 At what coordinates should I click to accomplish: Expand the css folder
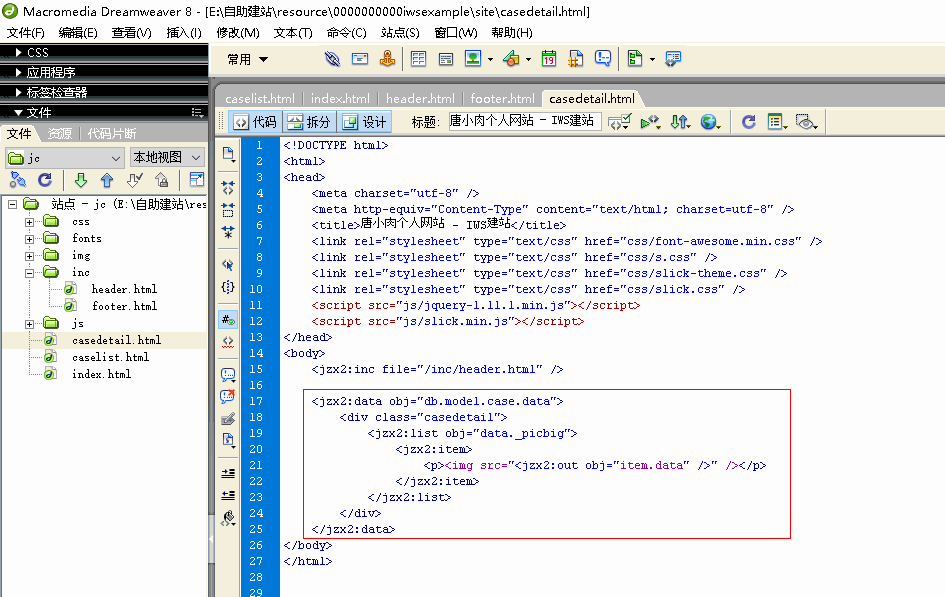coord(29,222)
